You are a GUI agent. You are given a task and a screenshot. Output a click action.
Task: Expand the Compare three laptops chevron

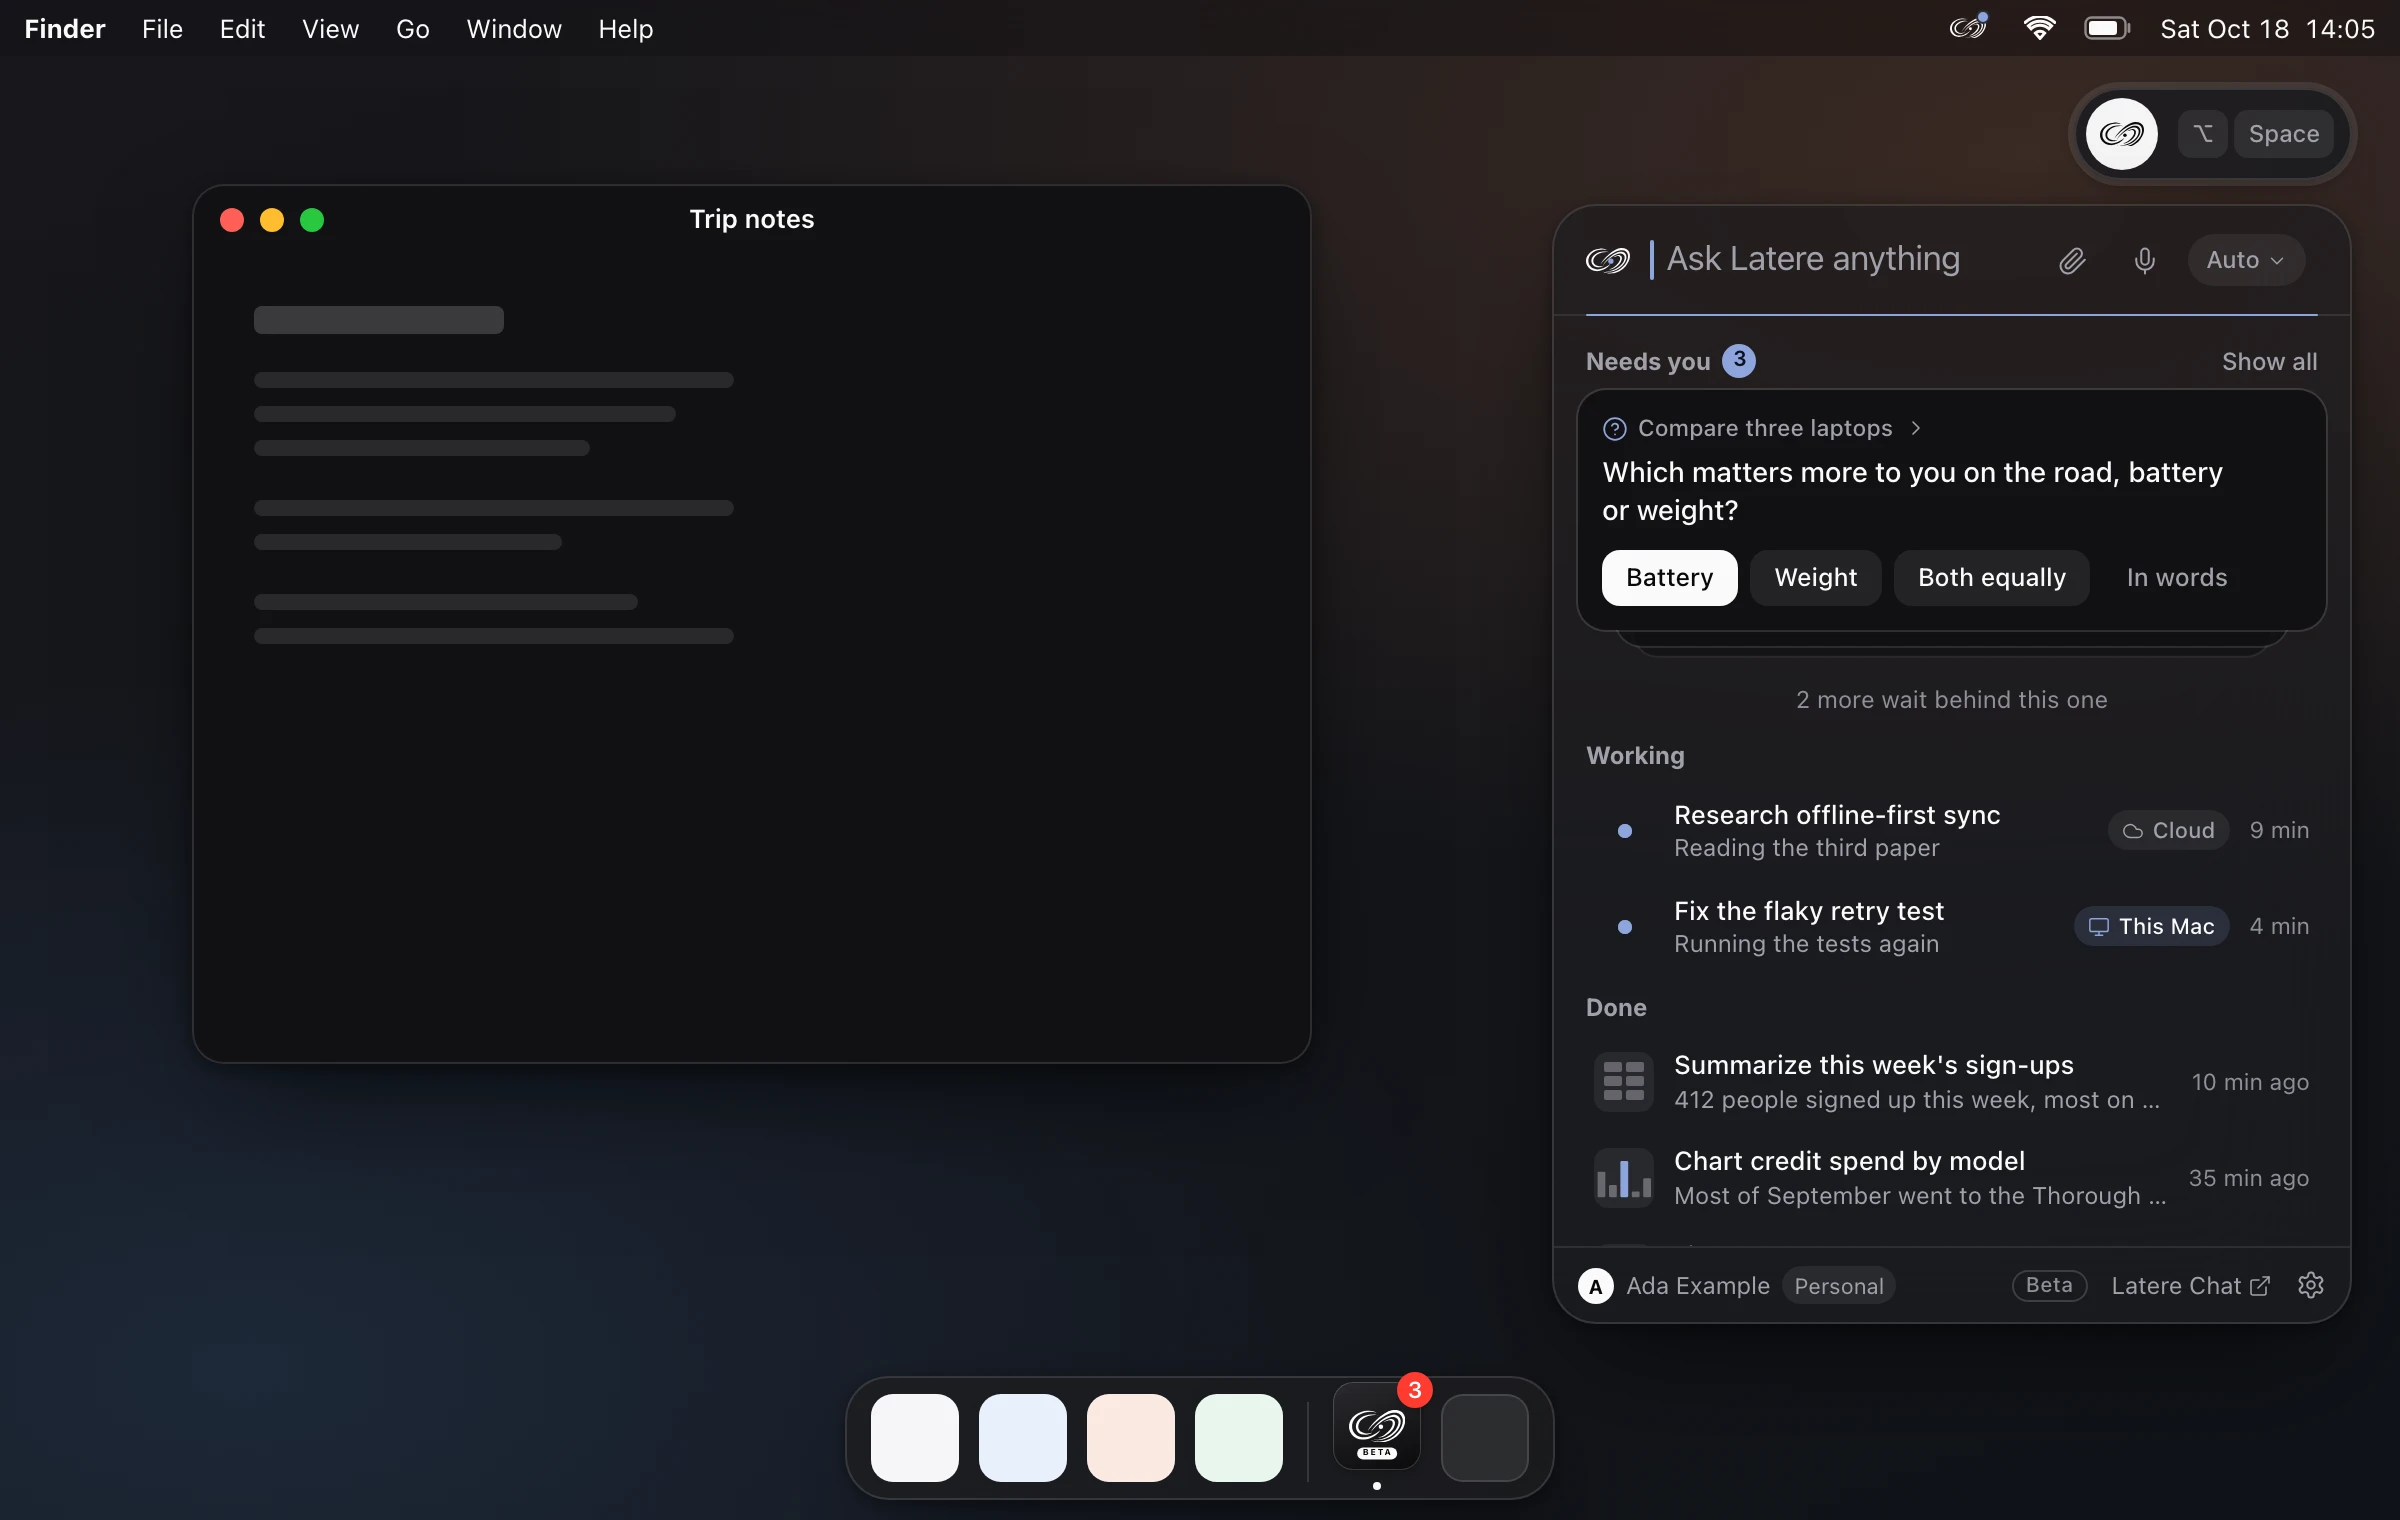pos(1916,428)
